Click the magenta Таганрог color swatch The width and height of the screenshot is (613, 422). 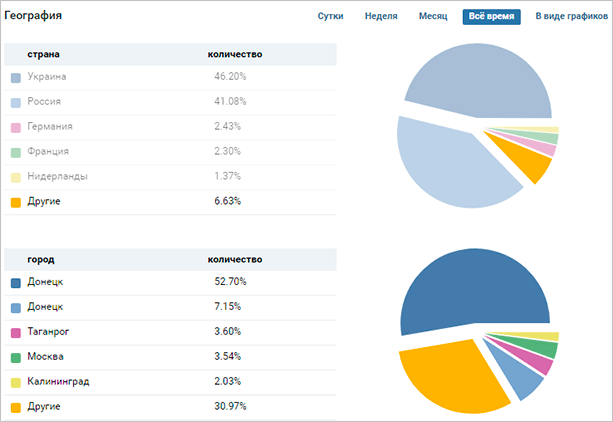16,333
